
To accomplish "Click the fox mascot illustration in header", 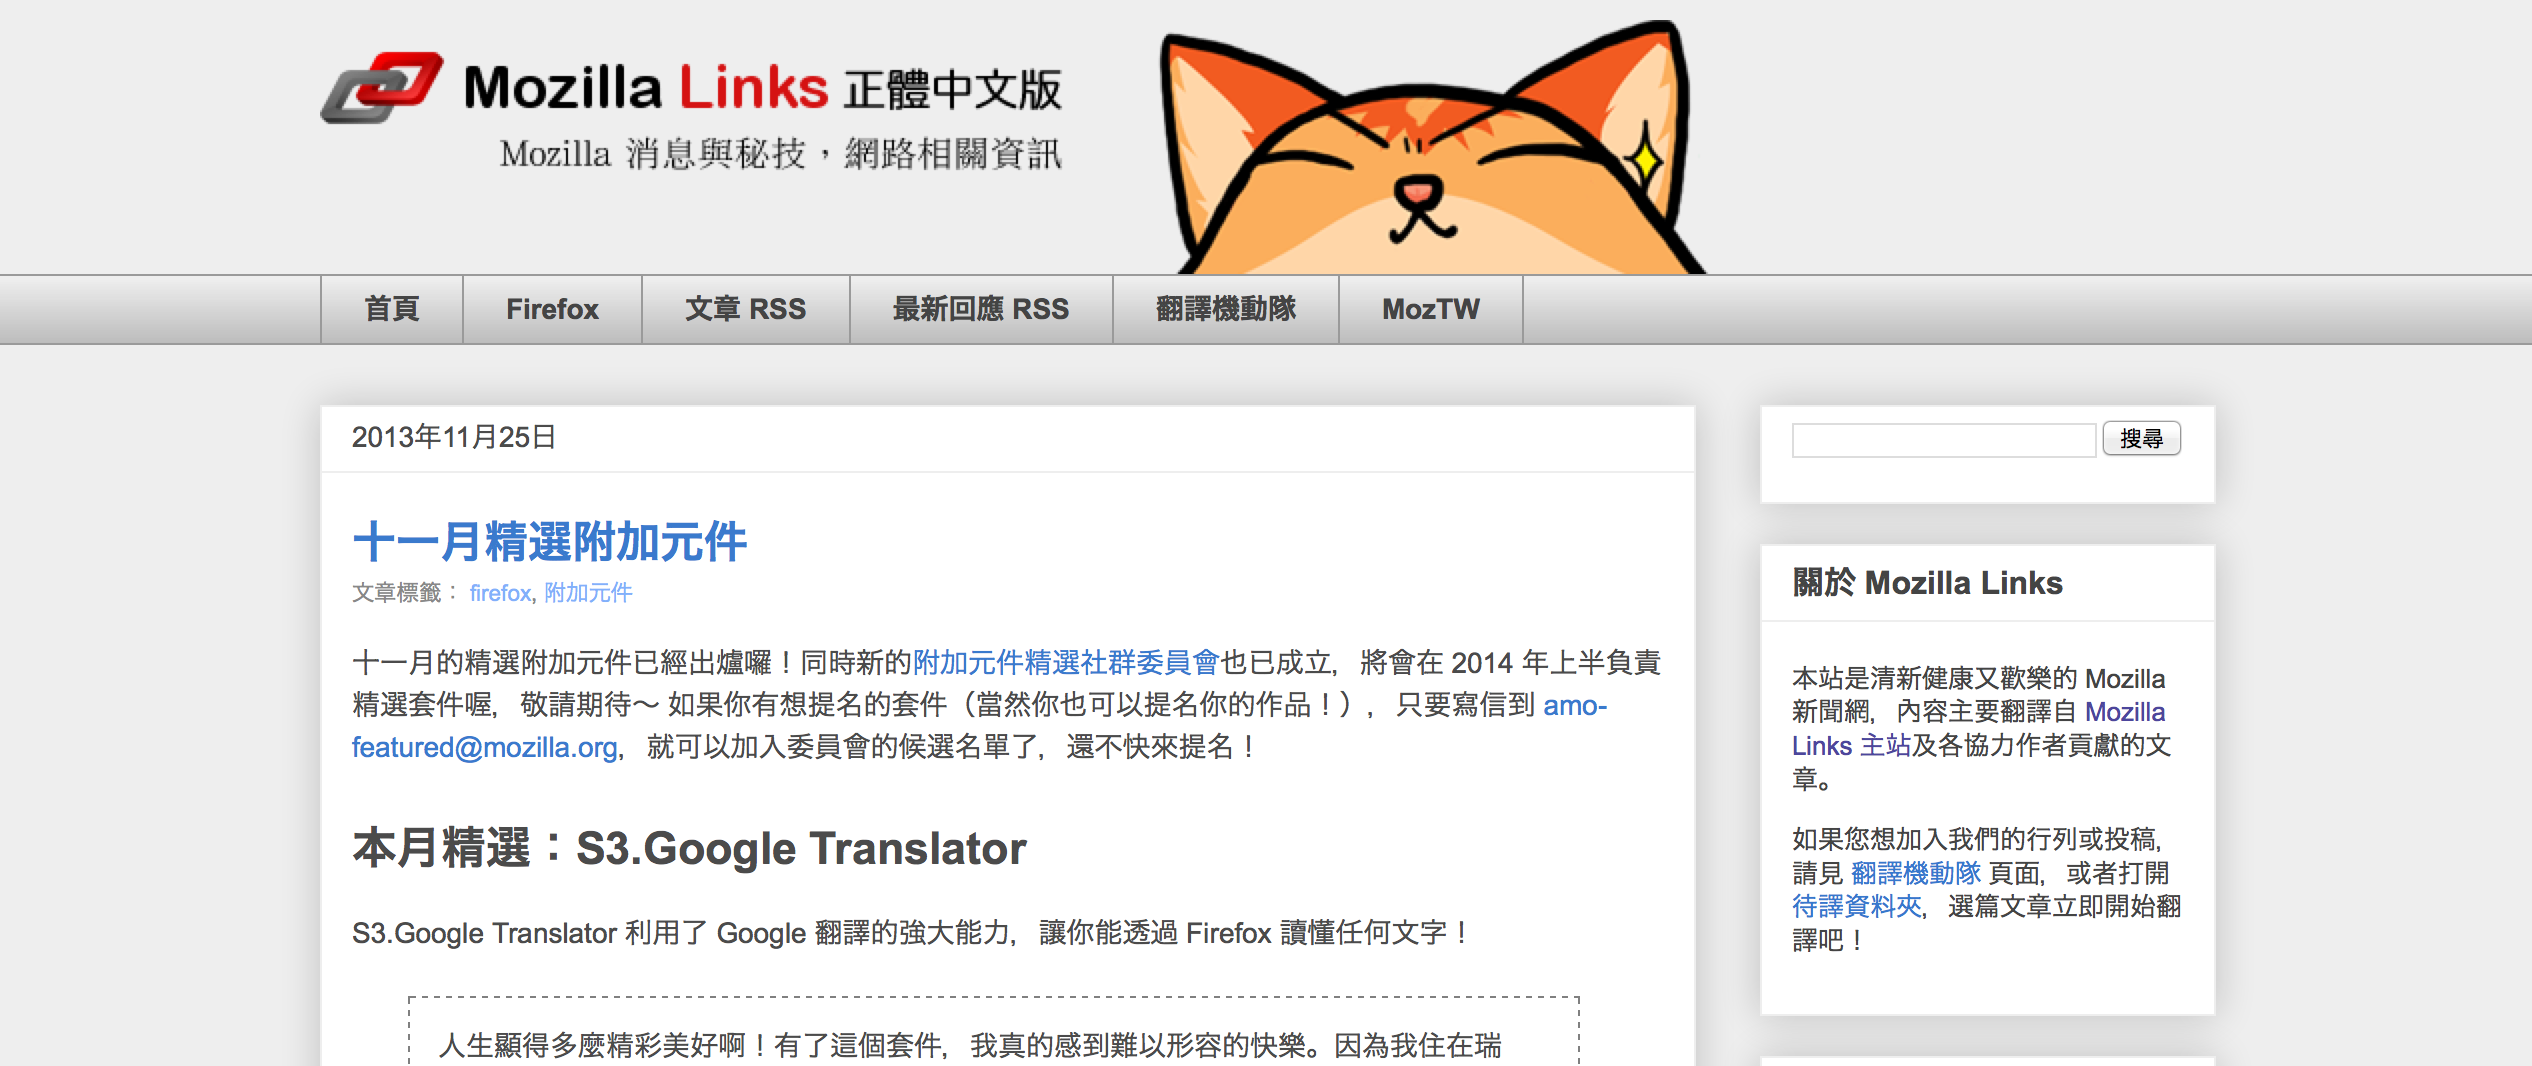I will pos(1432,148).
